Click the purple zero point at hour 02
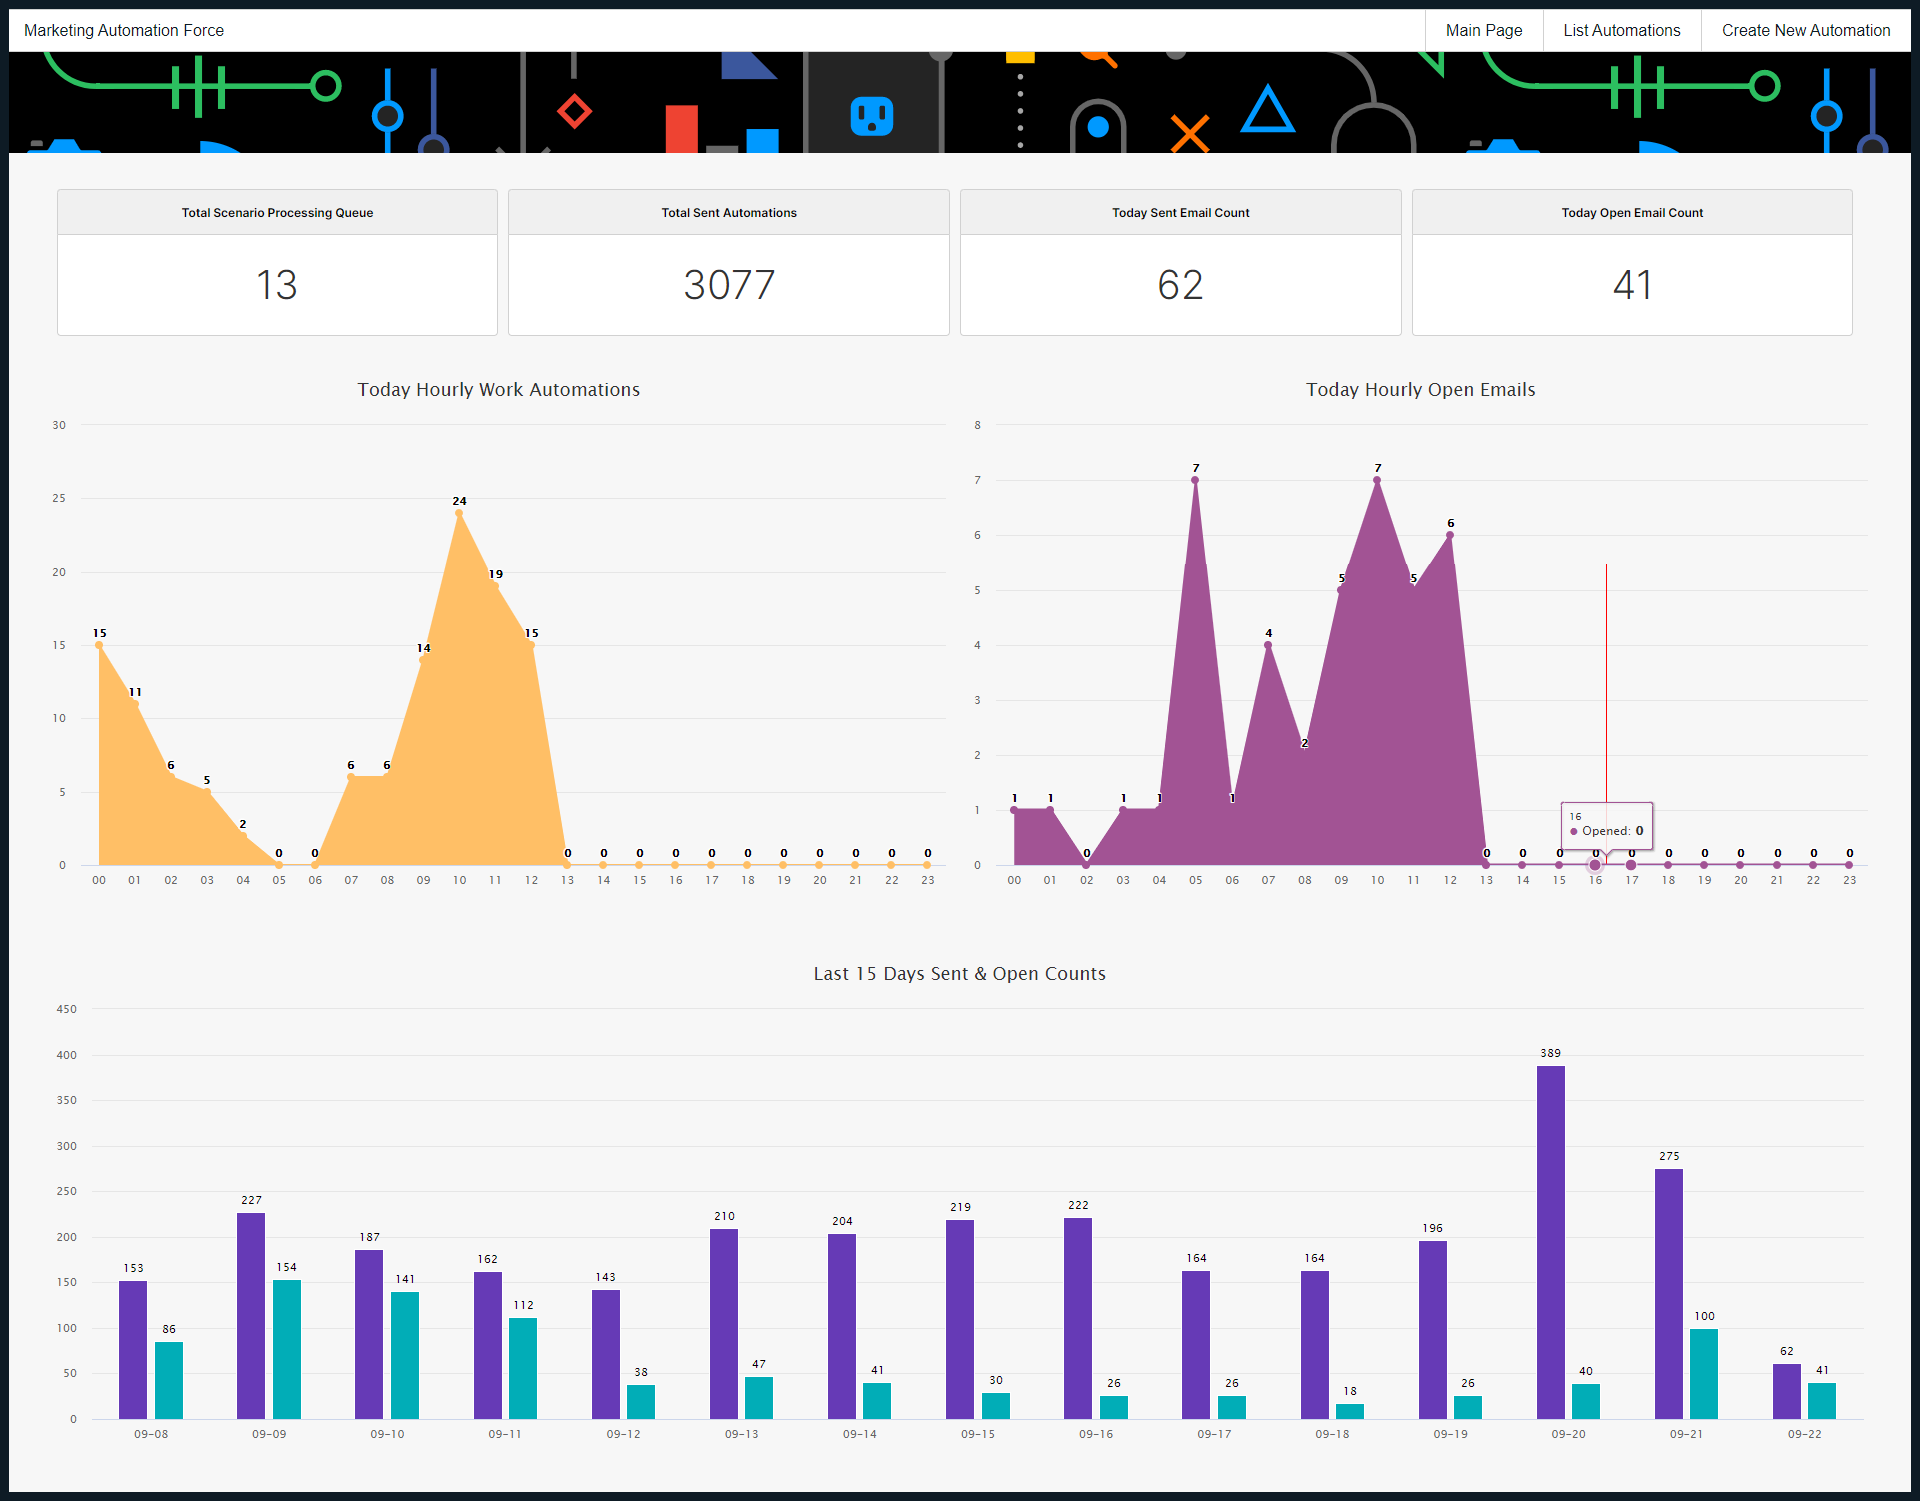The height and width of the screenshot is (1501, 1920). pos(1086,865)
